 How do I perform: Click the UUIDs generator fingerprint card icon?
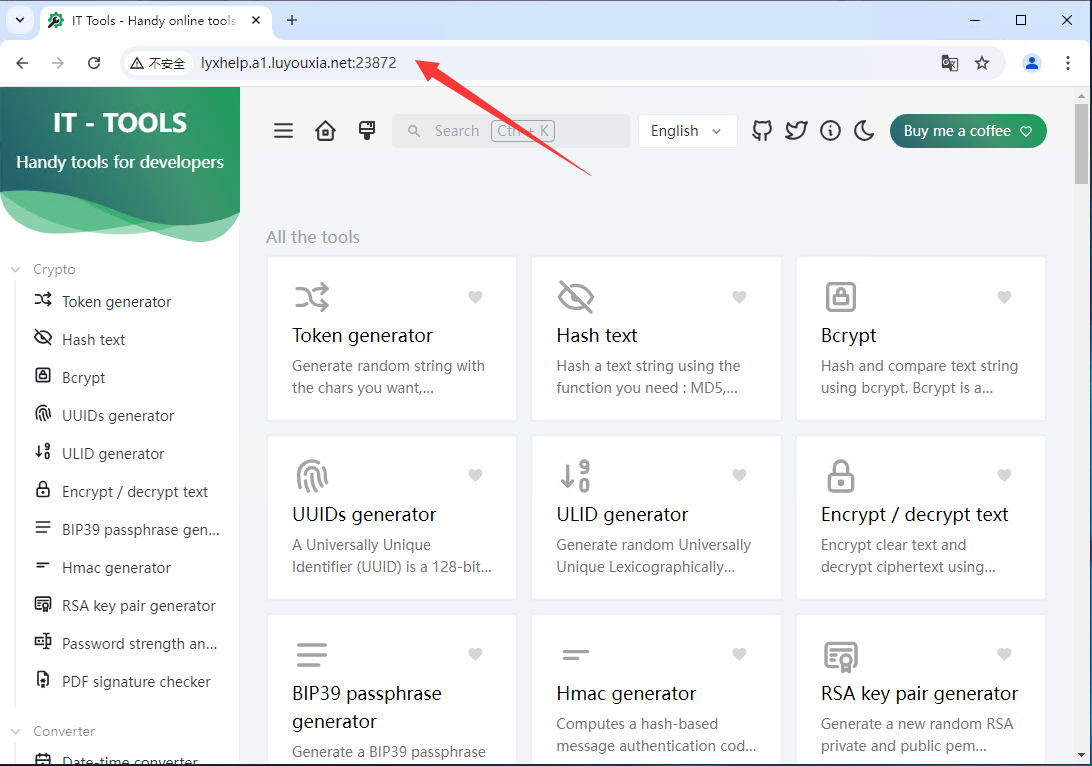[x=311, y=476]
